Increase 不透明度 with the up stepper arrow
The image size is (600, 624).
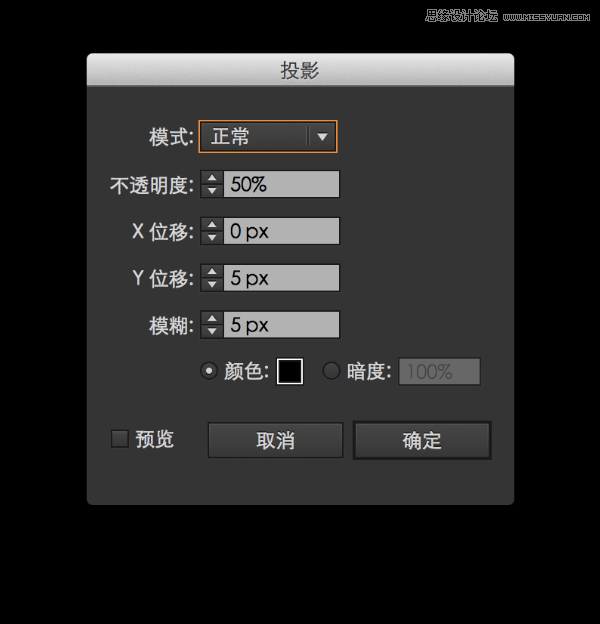(212, 178)
